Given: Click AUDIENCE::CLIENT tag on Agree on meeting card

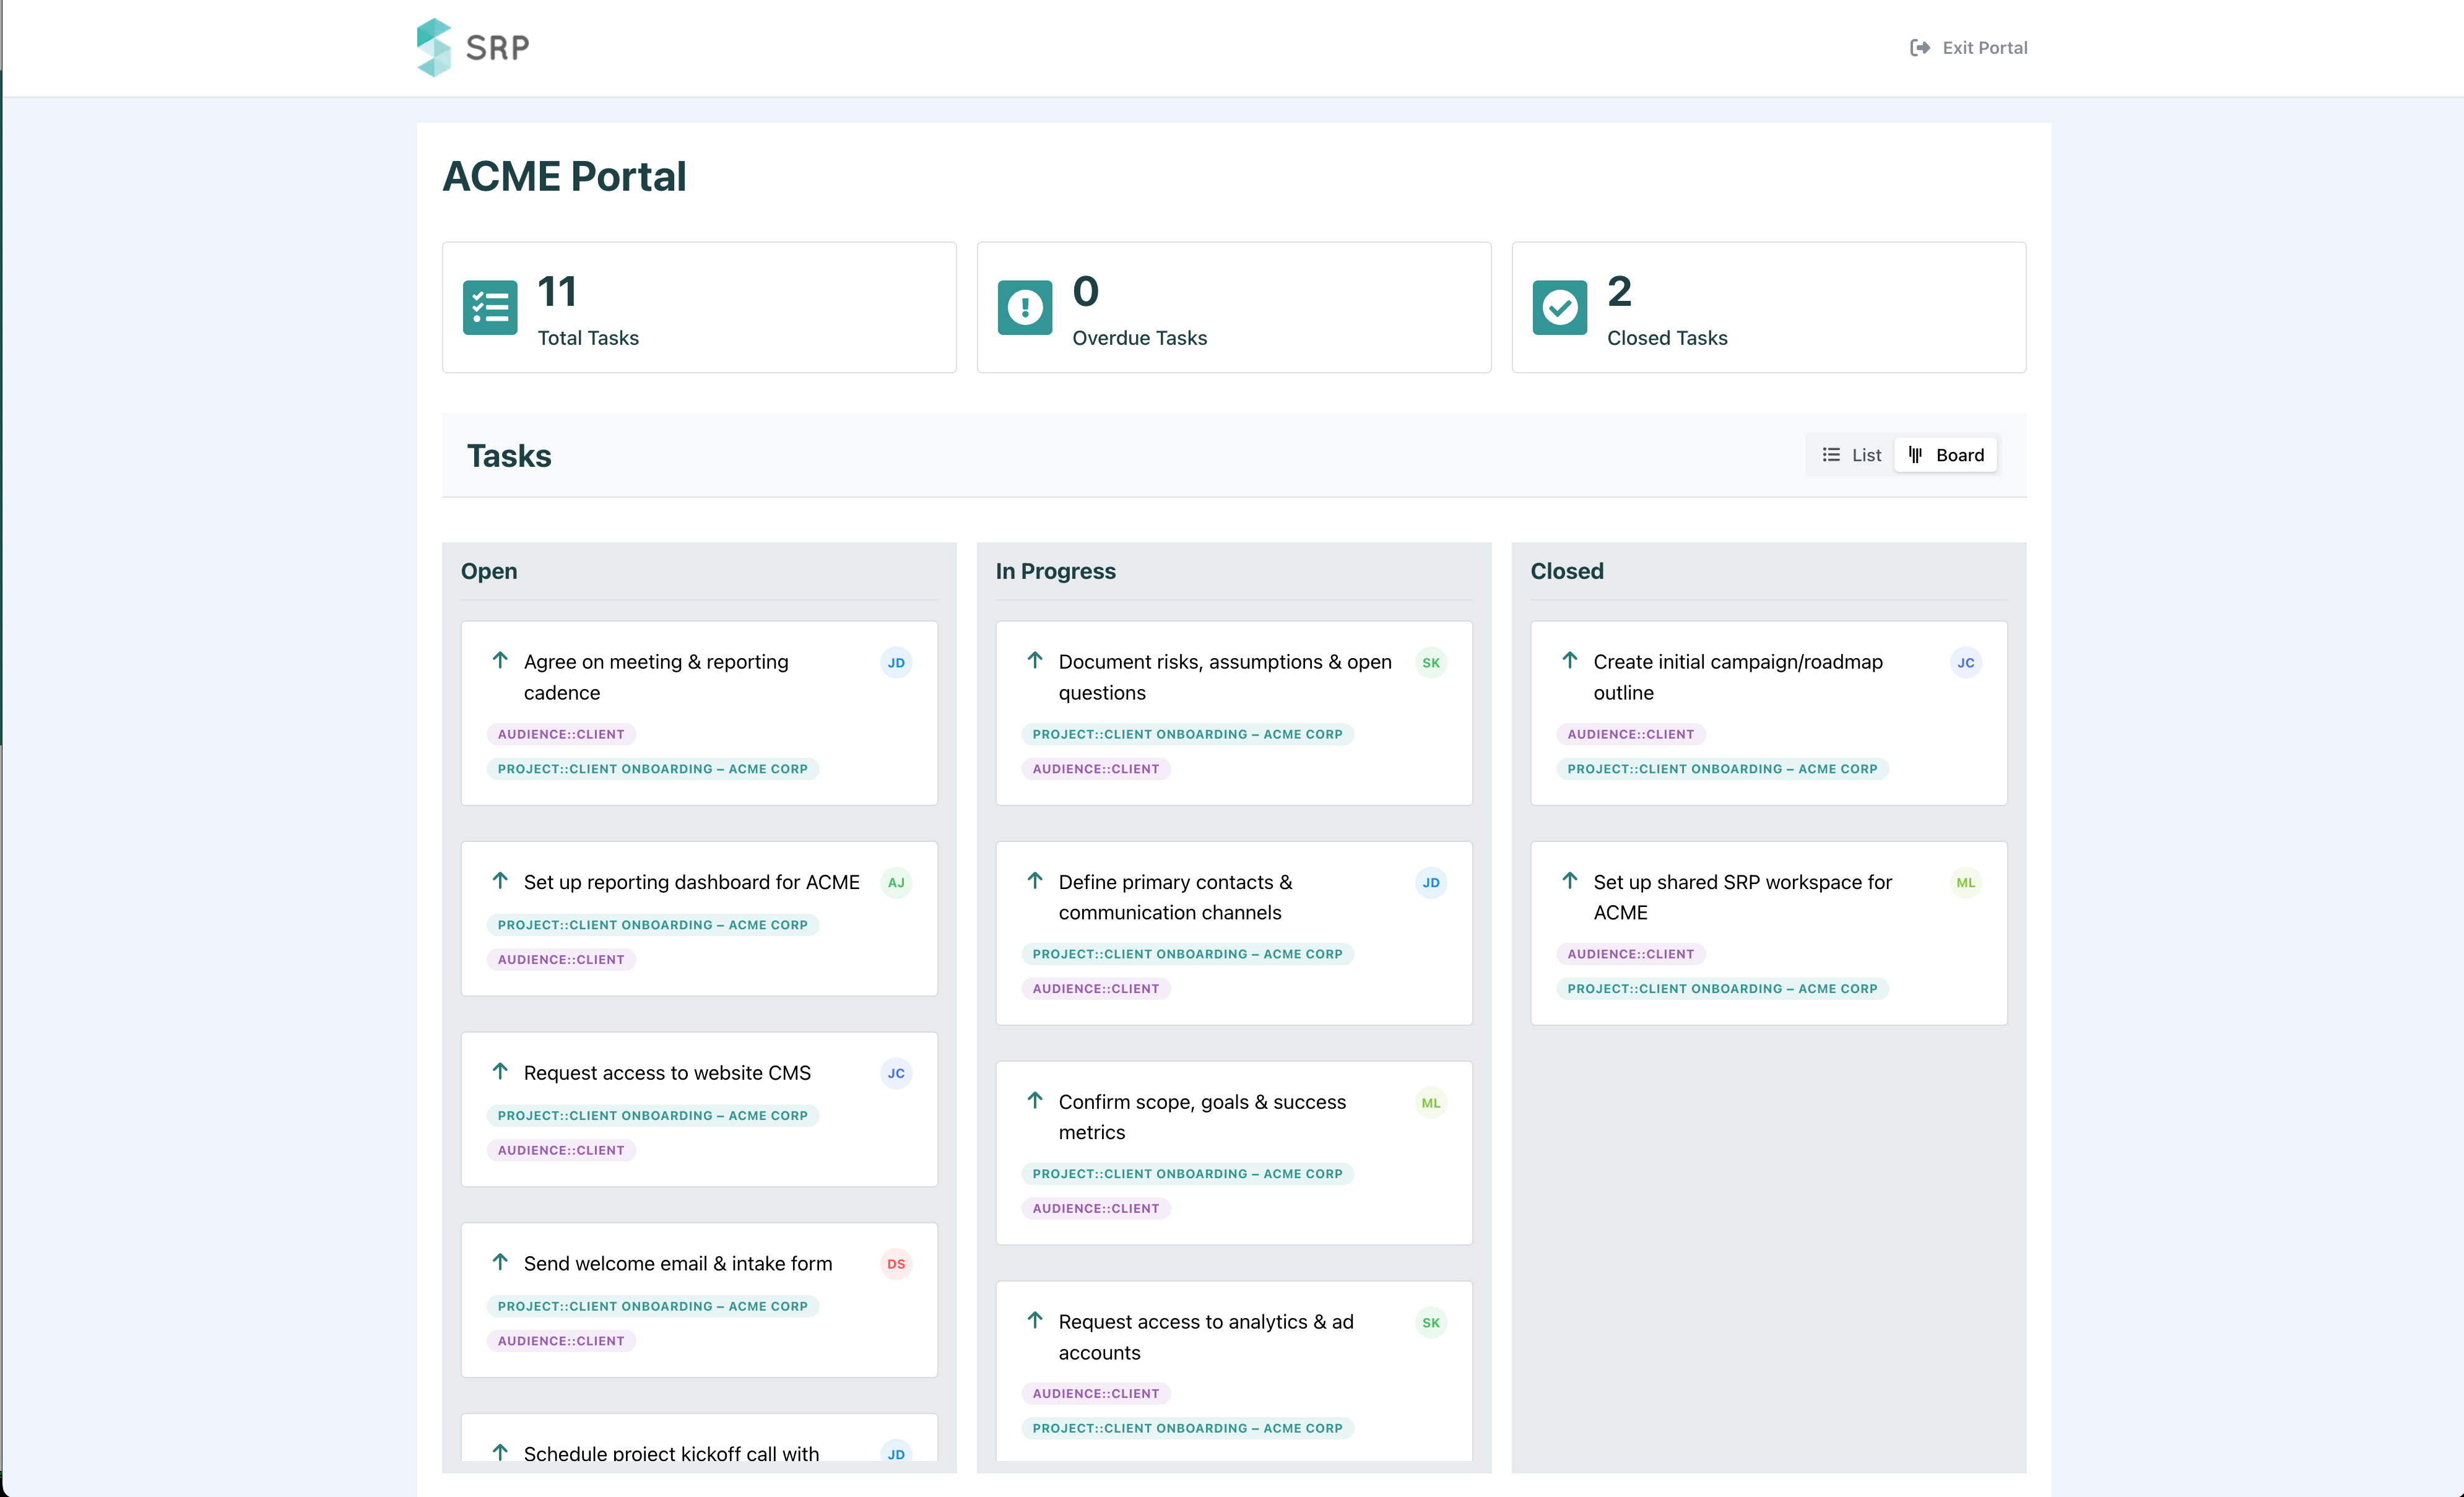Looking at the screenshot, I should pyautogui.click(x=561, y=734).
